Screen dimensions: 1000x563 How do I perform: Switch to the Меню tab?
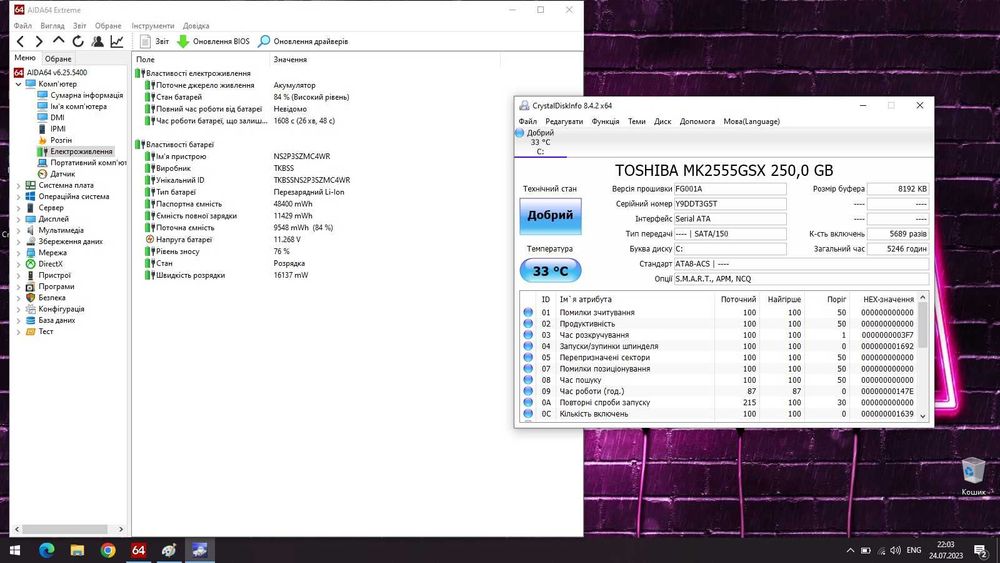(25, 58)
